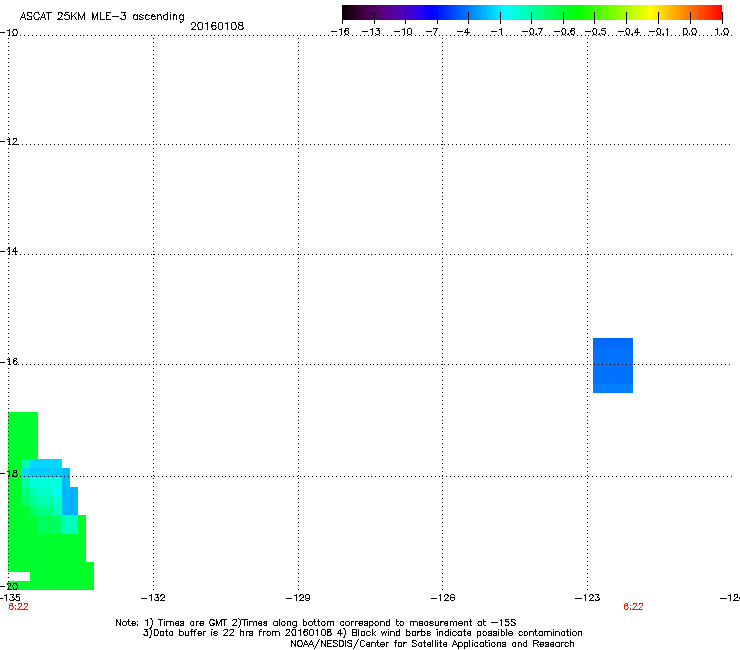Viewport: 740px width, 650px height.
Task: Click the blue data patch near -16 latitude
Action: (x=613, y=365)
